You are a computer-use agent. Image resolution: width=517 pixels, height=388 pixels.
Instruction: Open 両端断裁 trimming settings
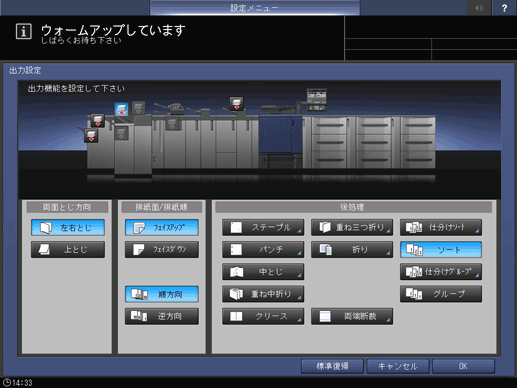coord(352,316)
